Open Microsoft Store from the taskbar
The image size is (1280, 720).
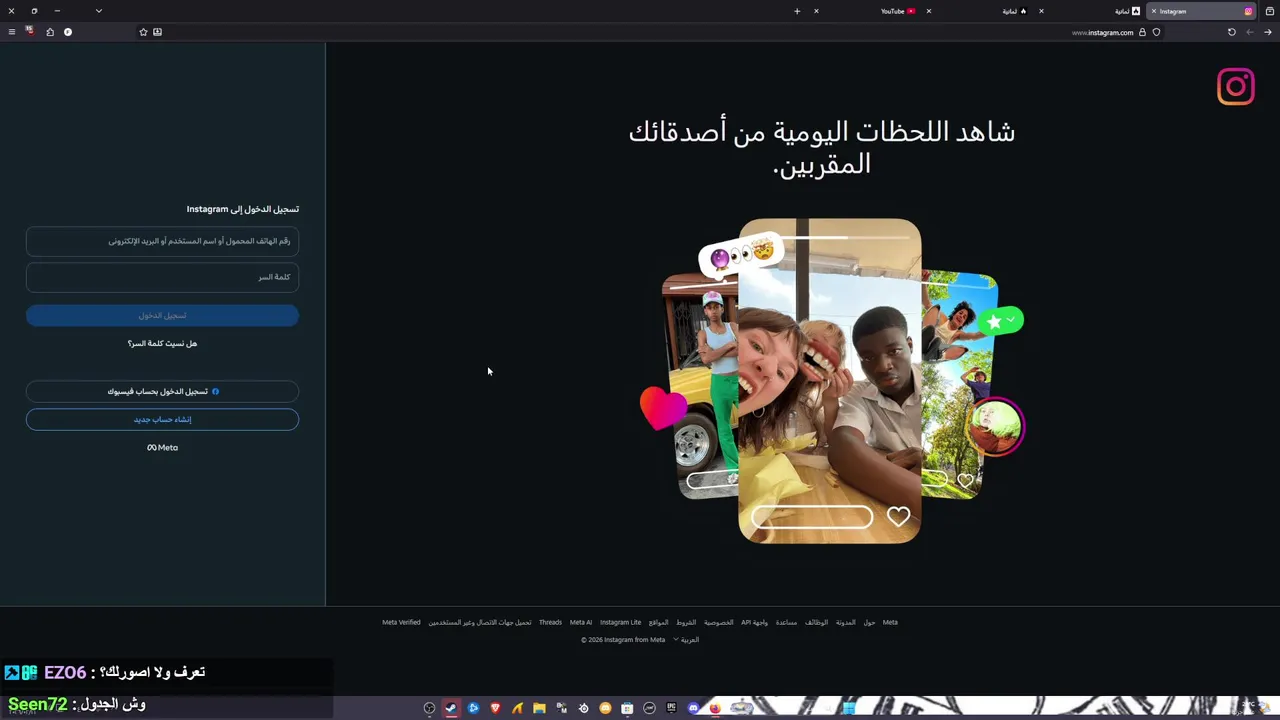point(627,708)
